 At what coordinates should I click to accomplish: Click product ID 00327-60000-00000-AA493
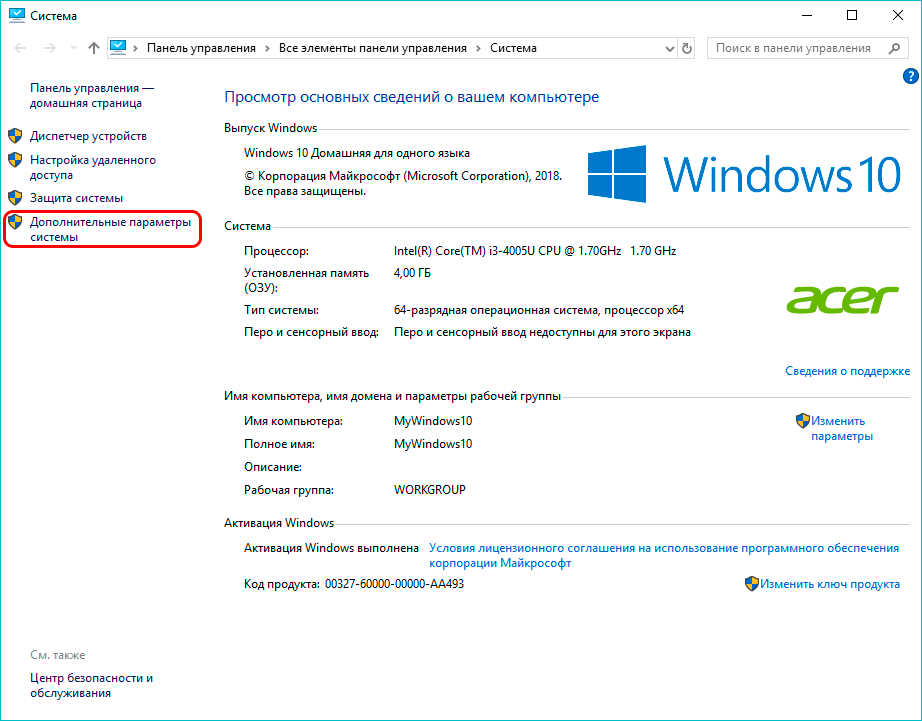click(x=395, y=584)
